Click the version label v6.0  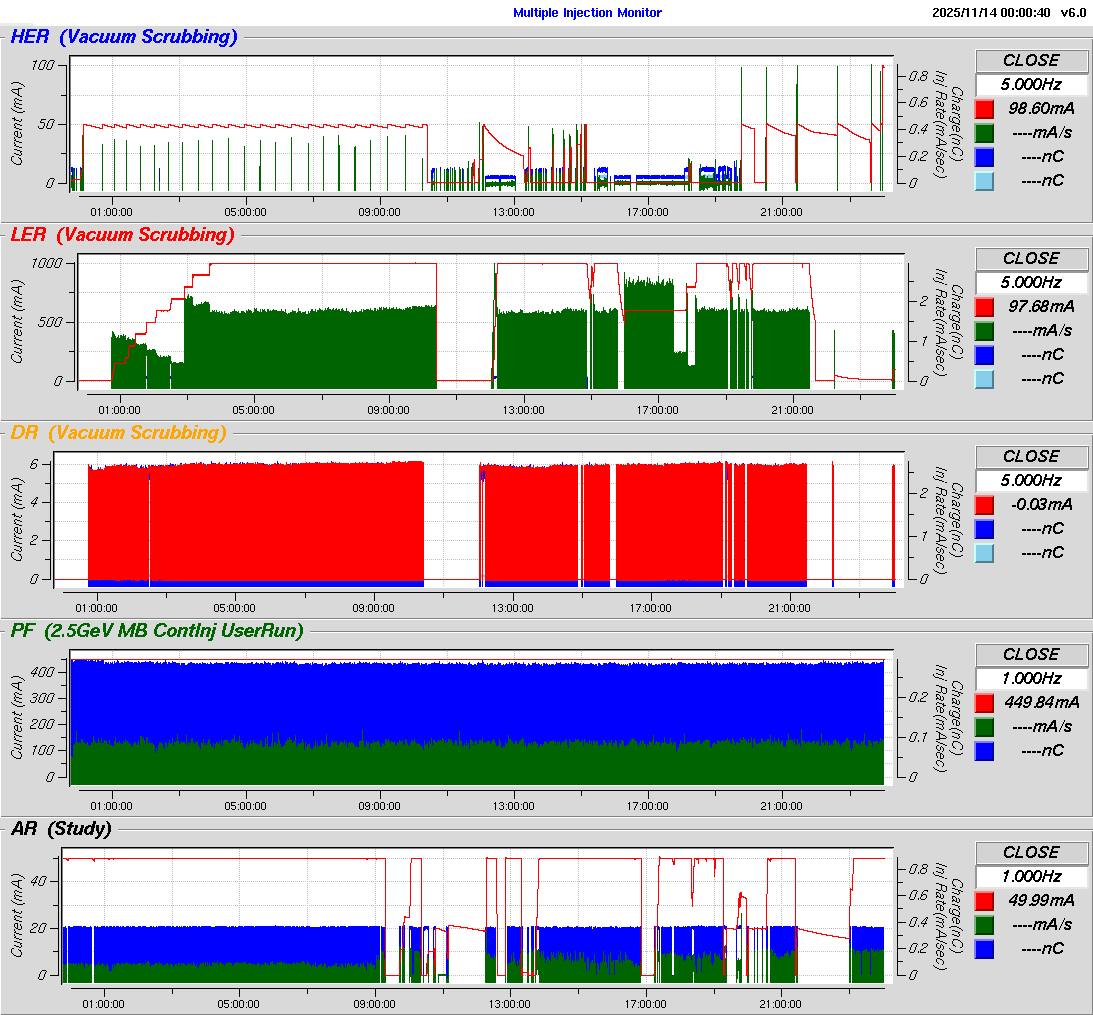(x=1073, y=13)
